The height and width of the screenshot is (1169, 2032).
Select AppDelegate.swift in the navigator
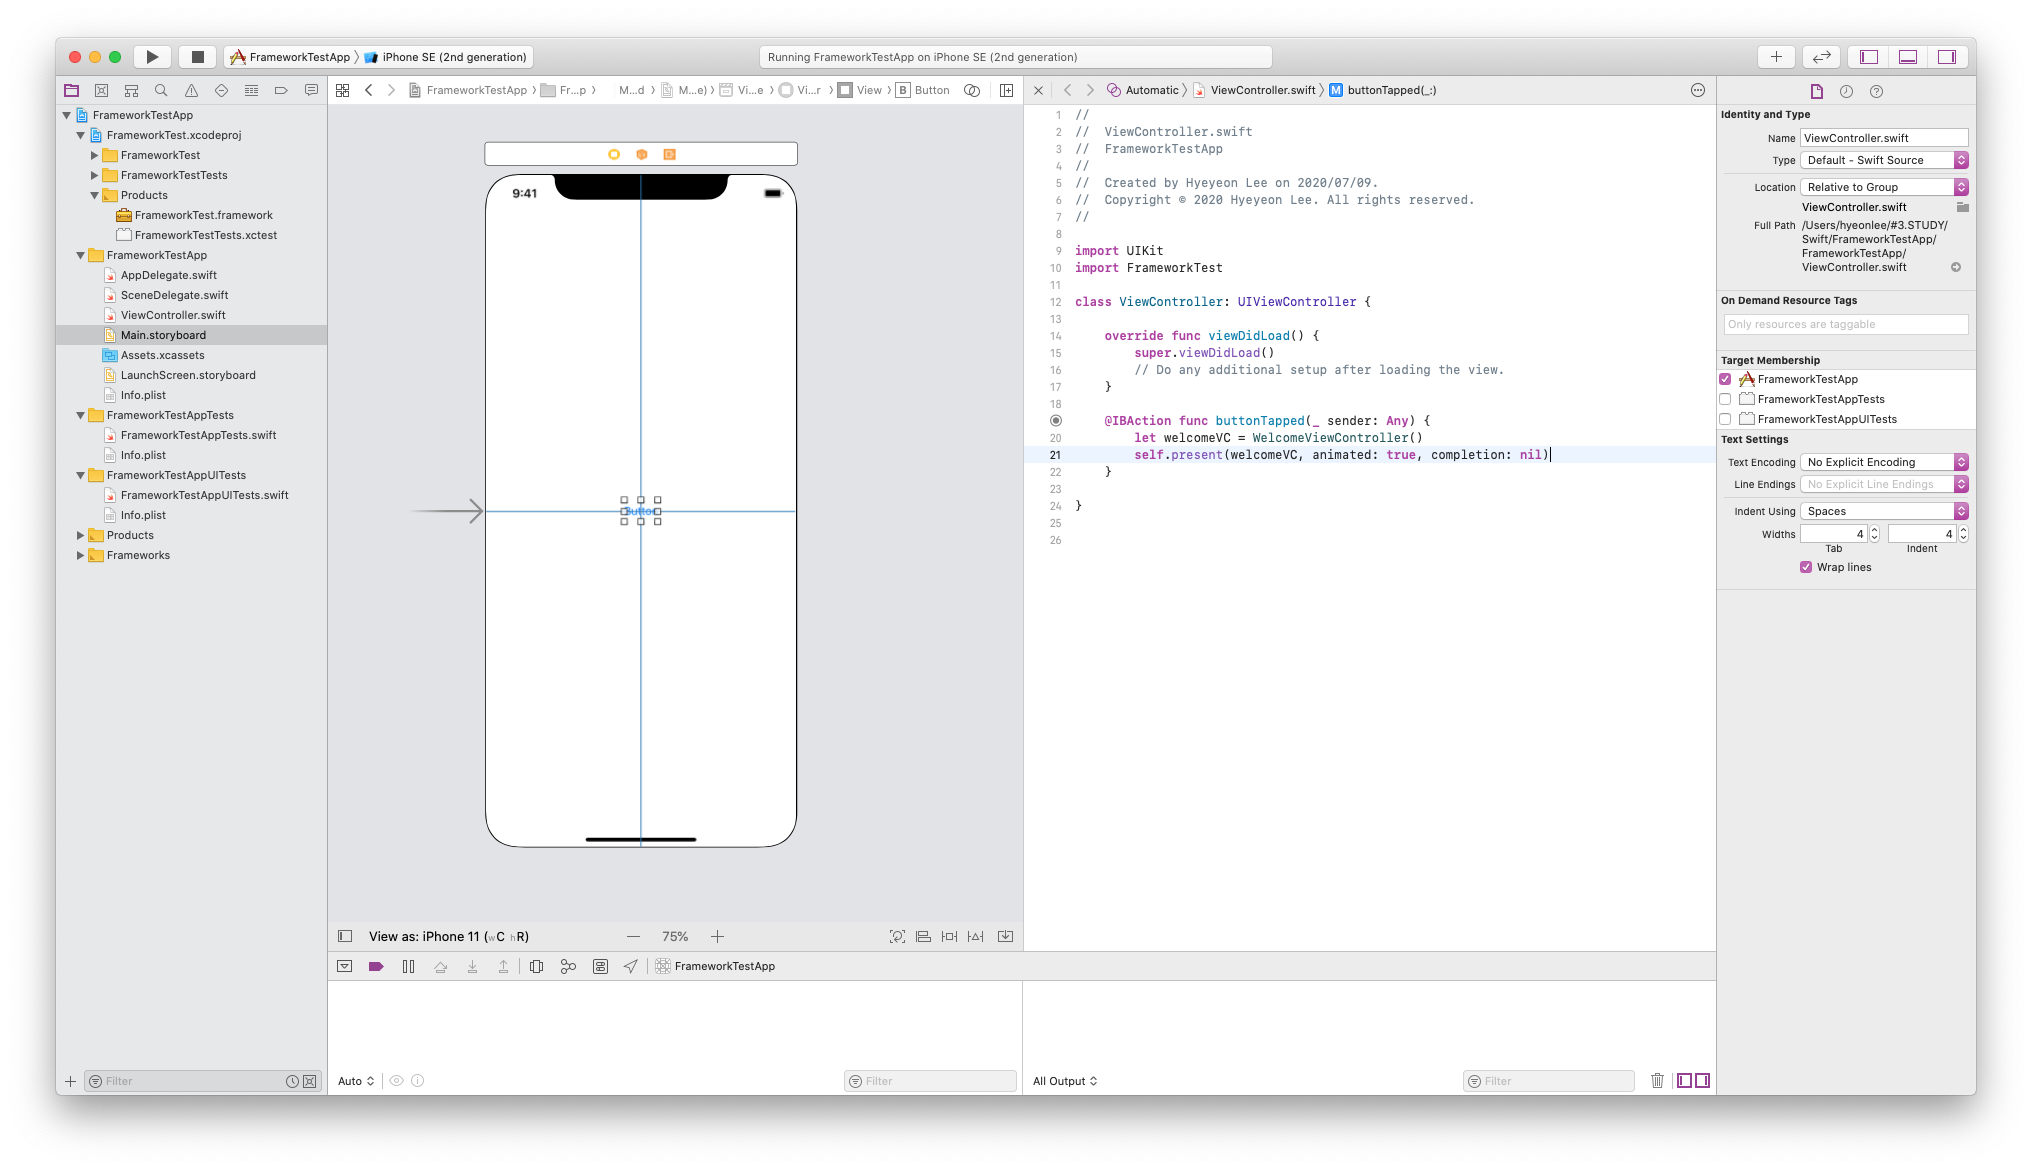[x=168, y=275]
